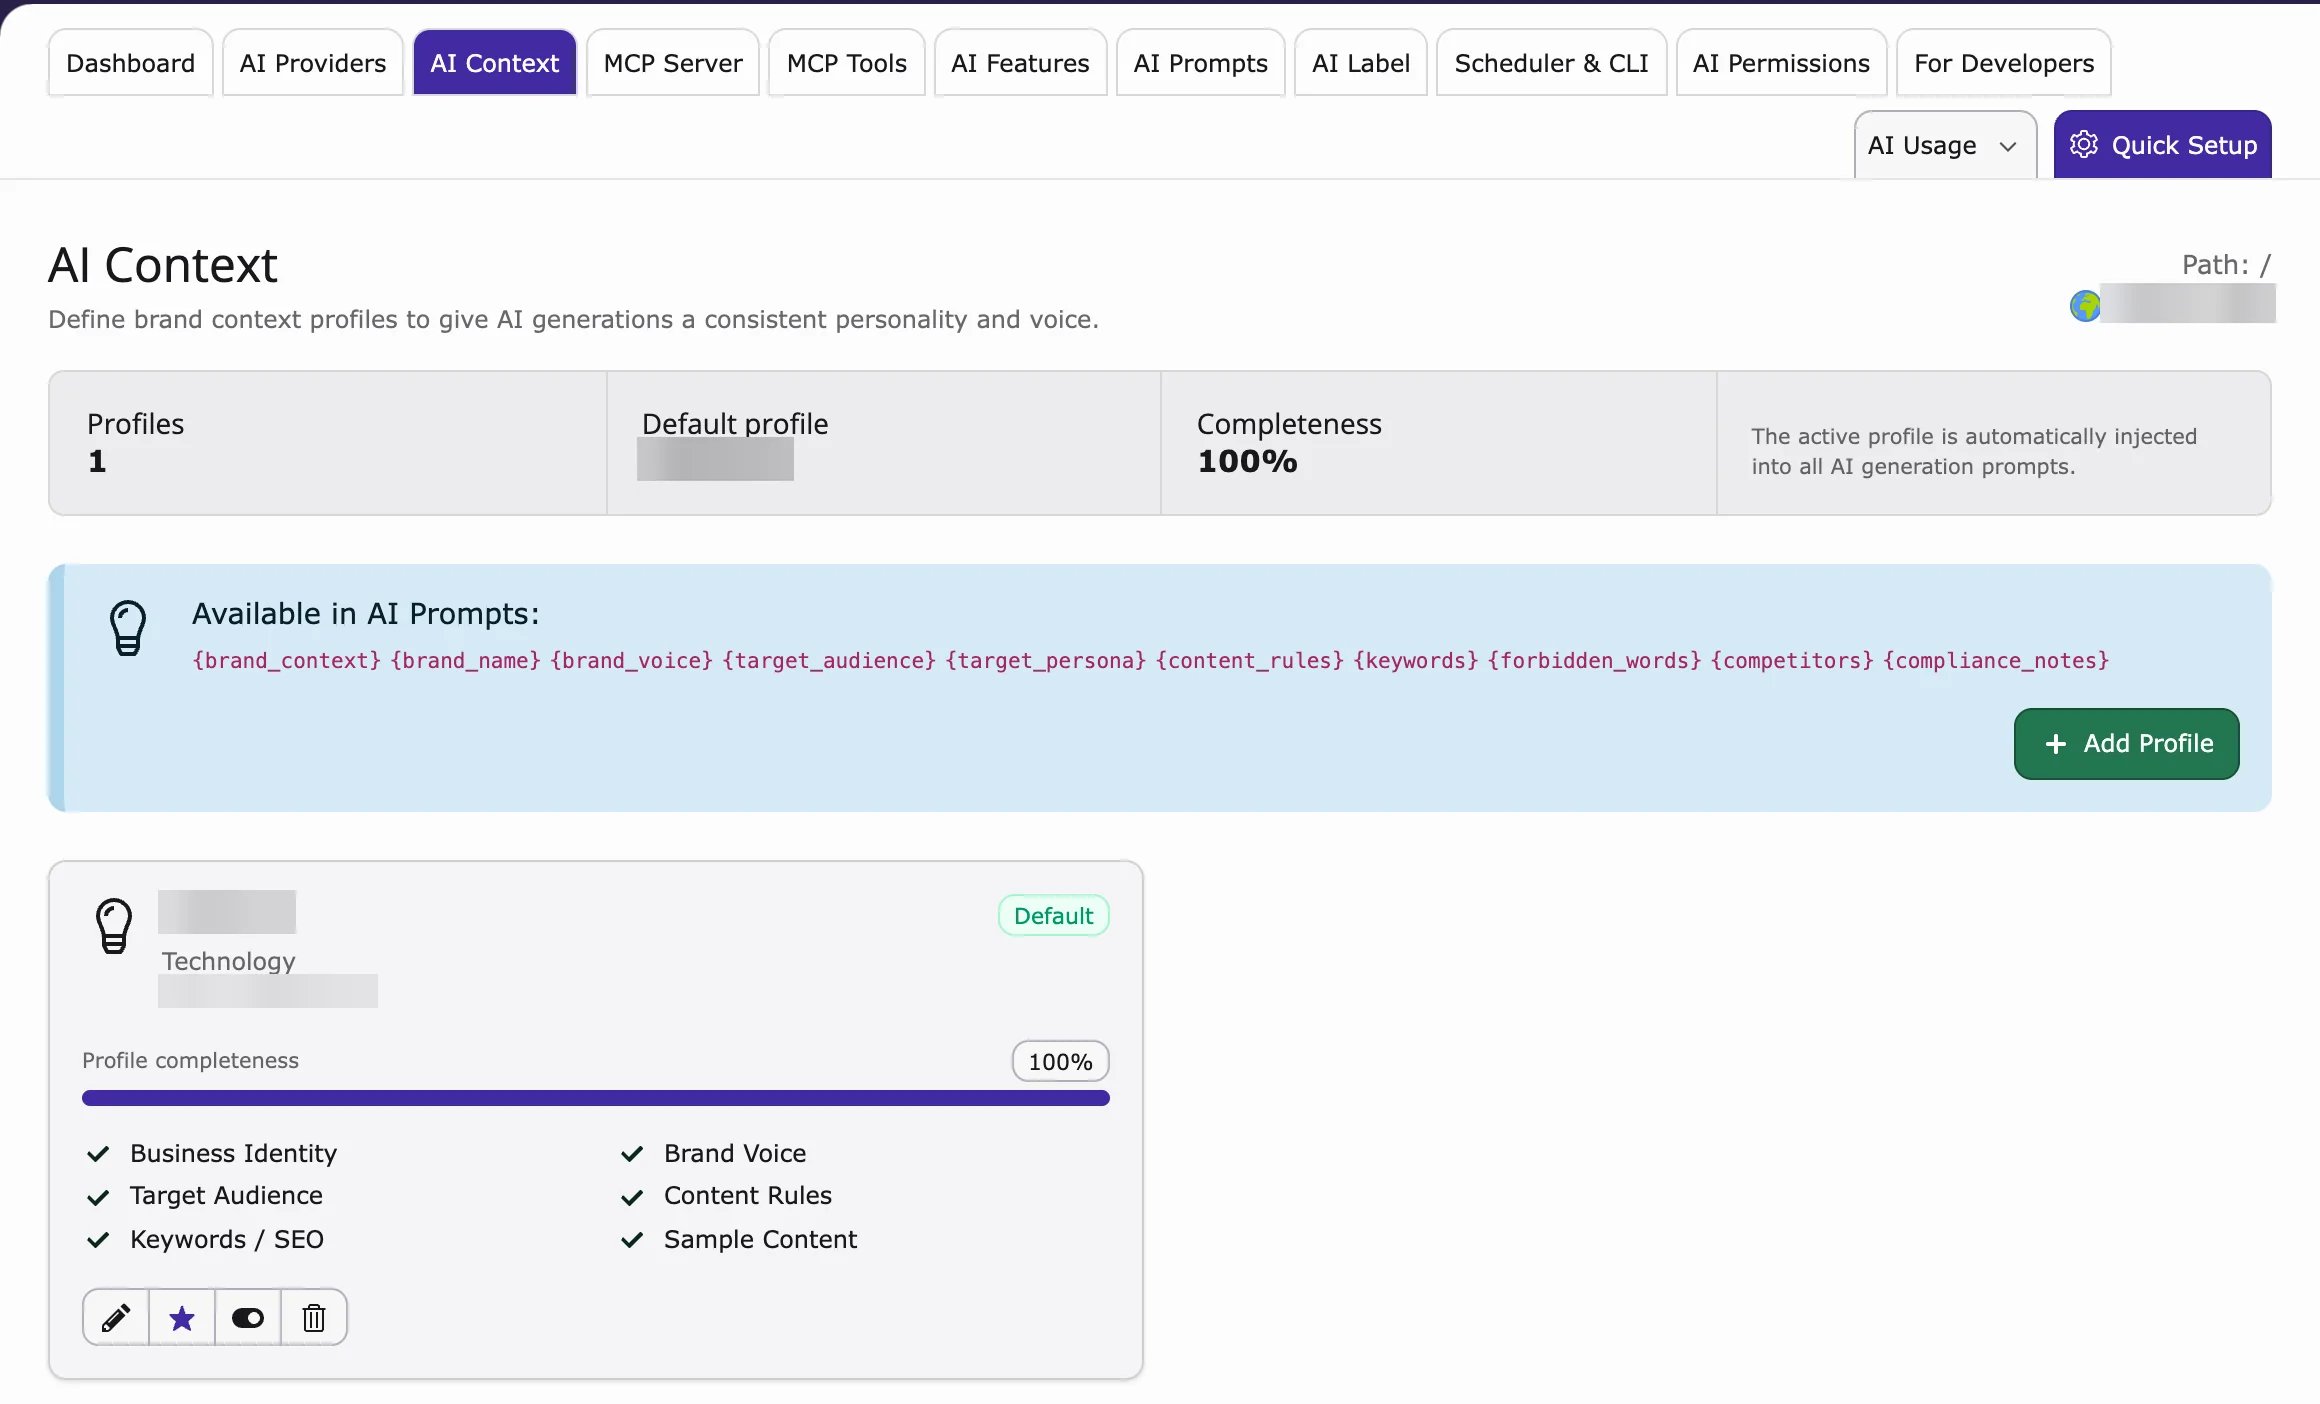2320x1404 pixels.
Task: Click the lightbulb icon in the profile card
Action: (x=114, y=926)
